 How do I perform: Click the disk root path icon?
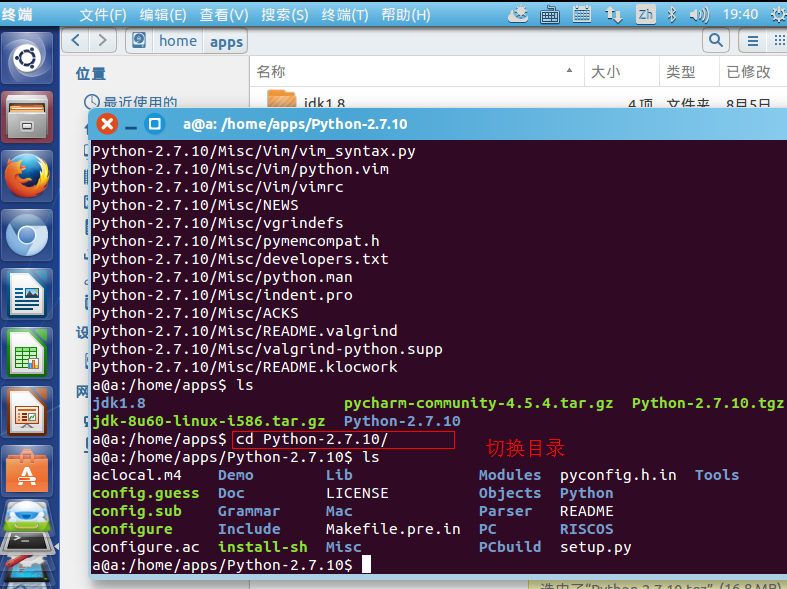[x=139, y=41]
